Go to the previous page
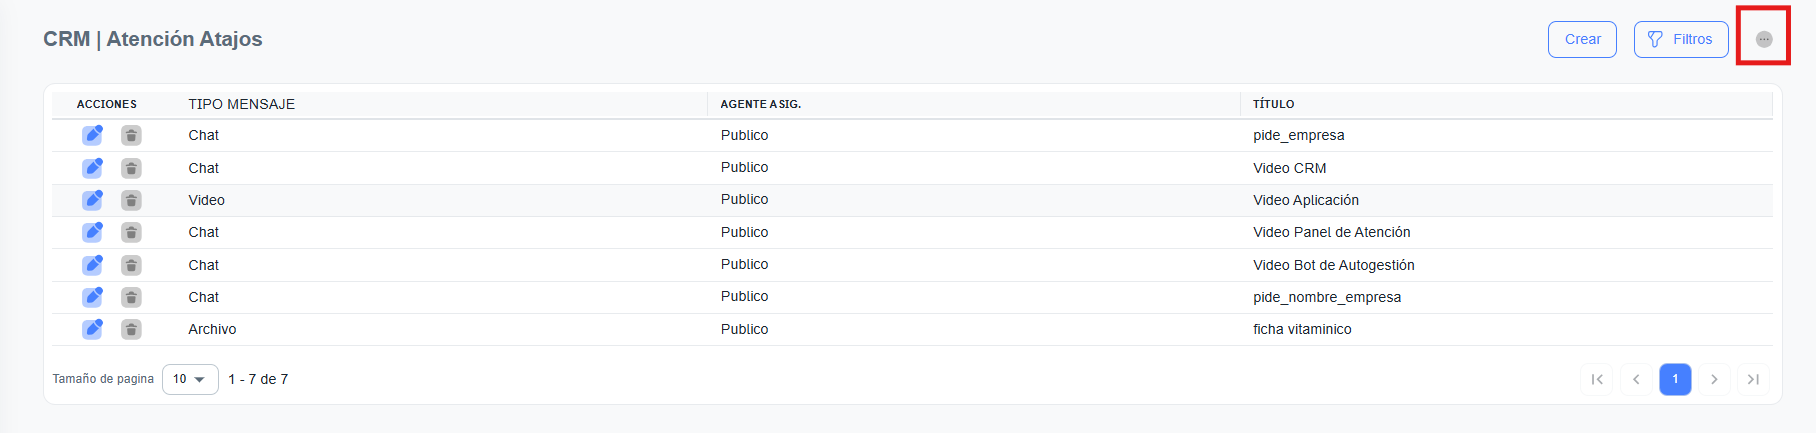This screenshot has height=433, width=1816. point(1636,379)
